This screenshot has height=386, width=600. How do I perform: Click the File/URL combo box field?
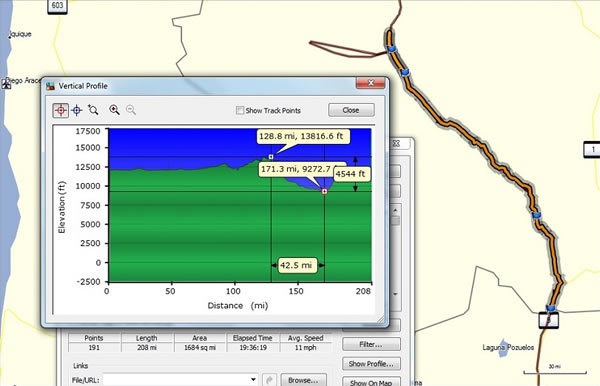tap(180, 379)
